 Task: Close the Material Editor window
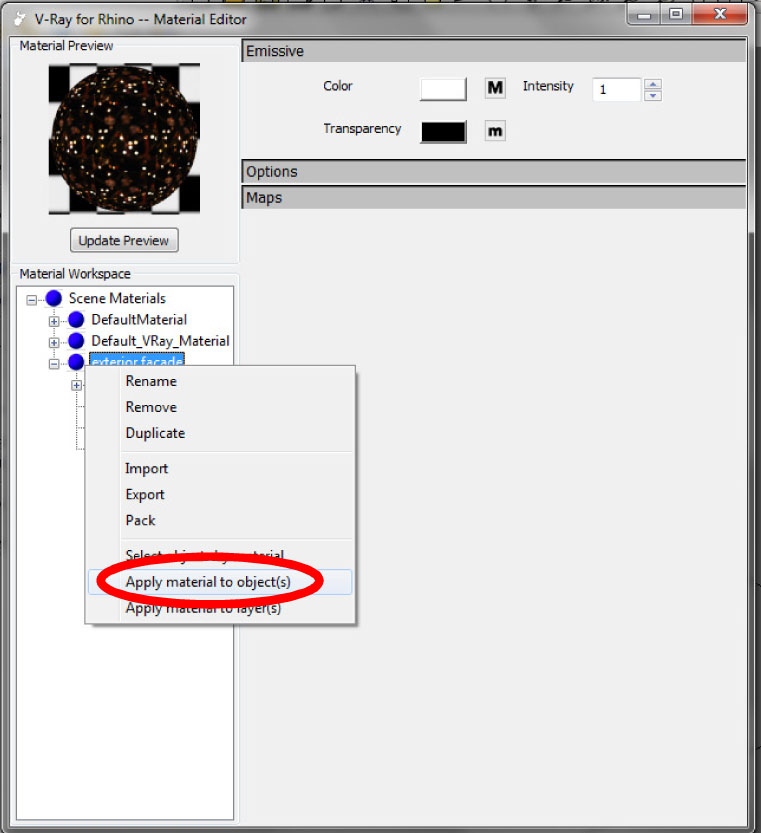point(720,14)
